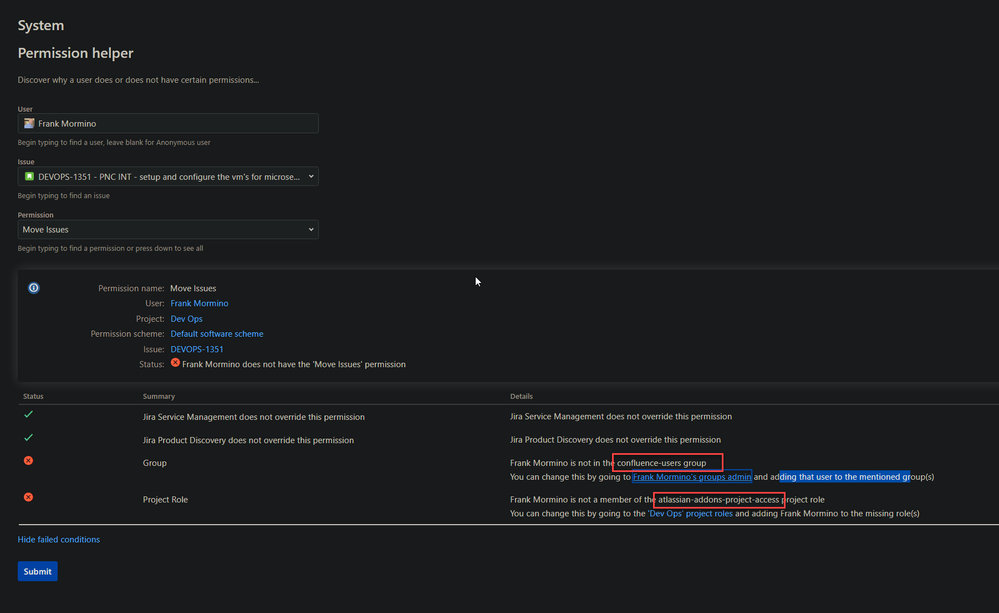Image resolution: width=999 pixels, height=613 pixels.
Task: Open 'Dev Ops' project roles link
Action: coord(690,514)
